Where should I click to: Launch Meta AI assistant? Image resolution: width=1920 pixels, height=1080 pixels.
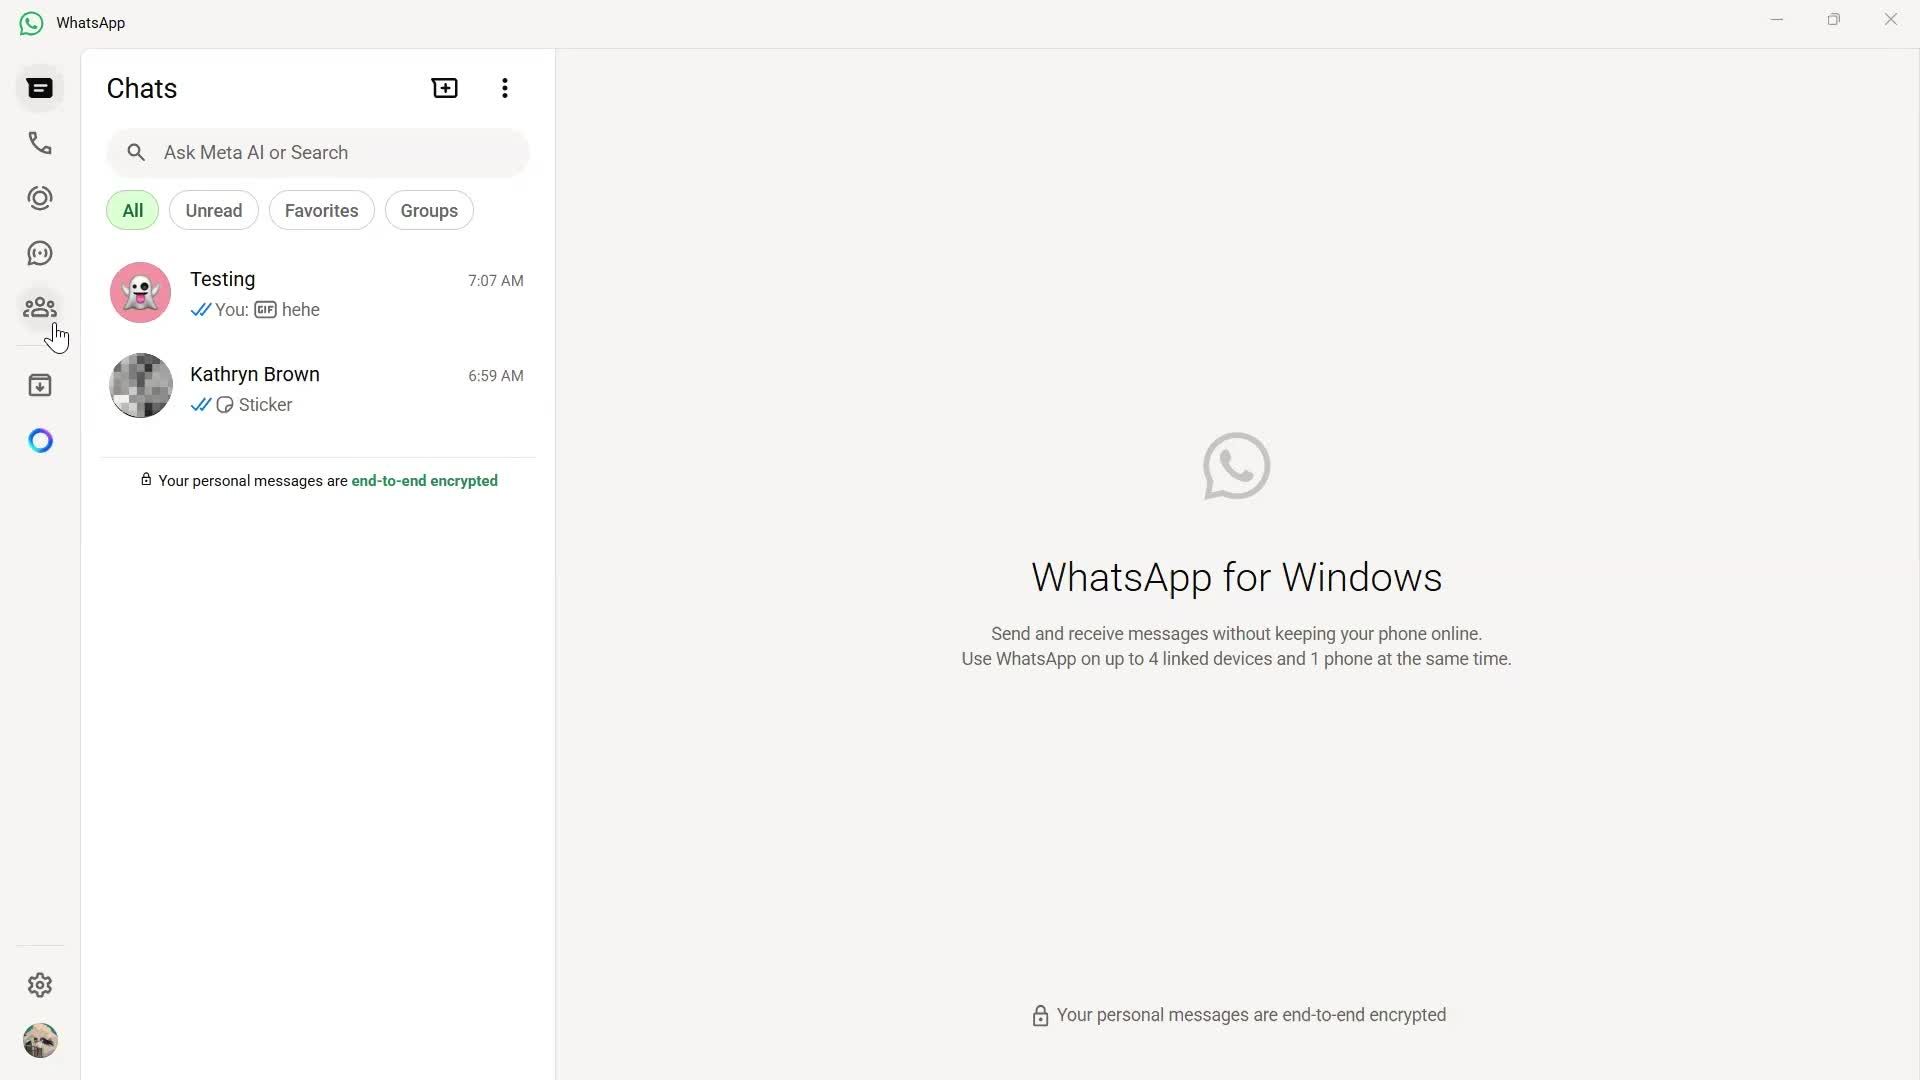(x=40, y=440)
